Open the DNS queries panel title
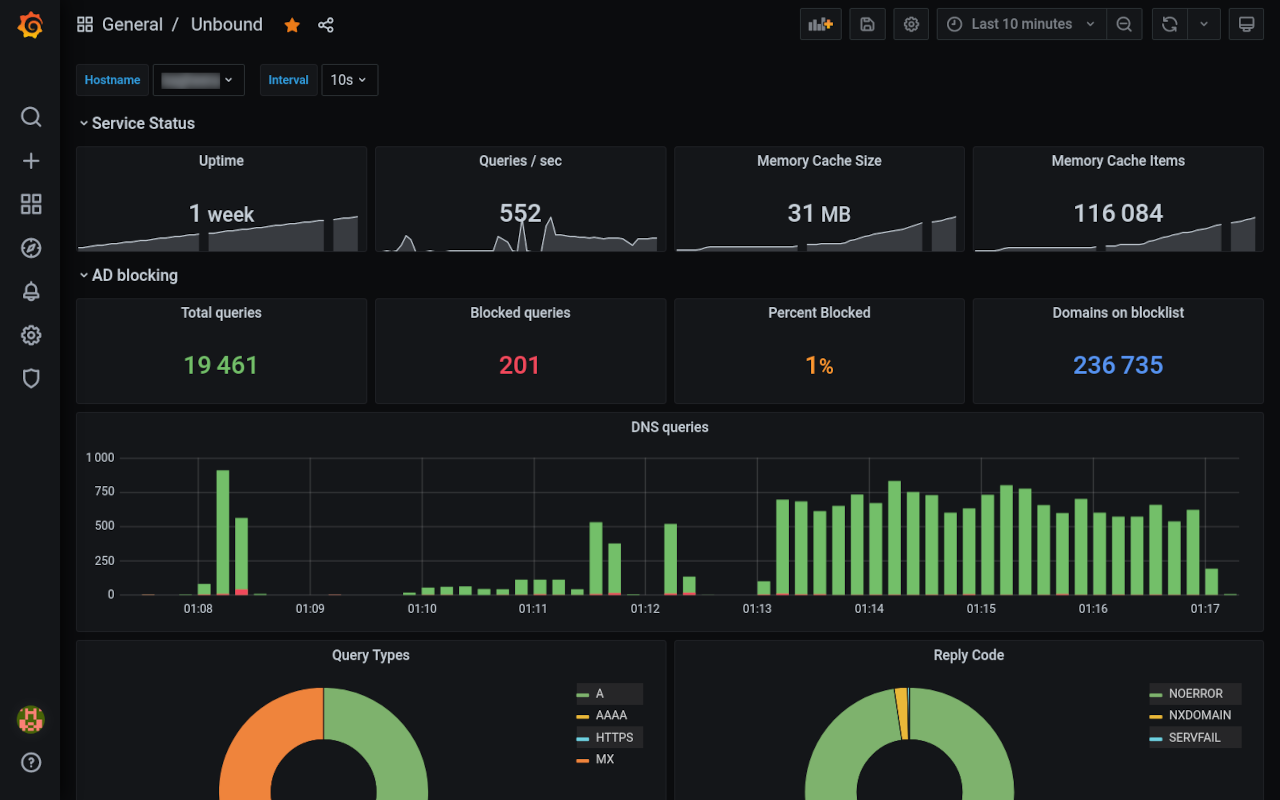This screenshot has width=1280, height=800. point(670,427)
